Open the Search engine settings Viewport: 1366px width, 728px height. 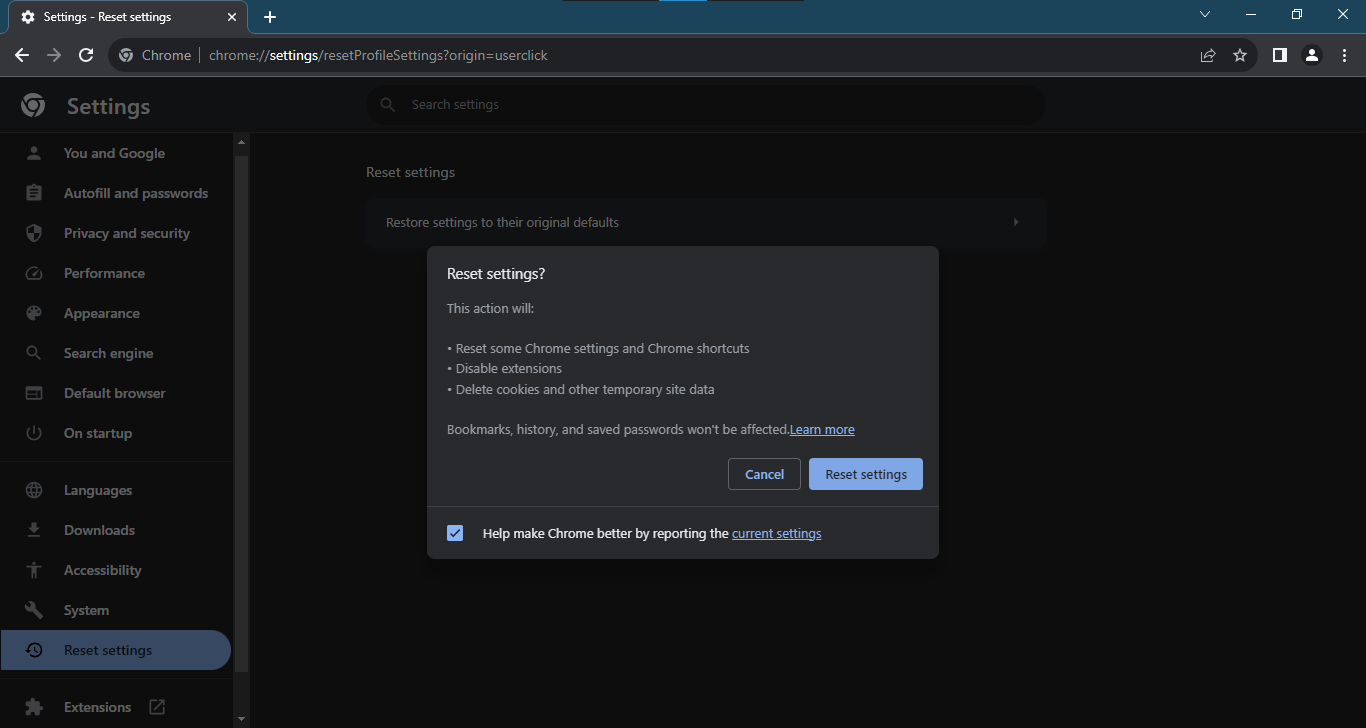coord(108,352)
